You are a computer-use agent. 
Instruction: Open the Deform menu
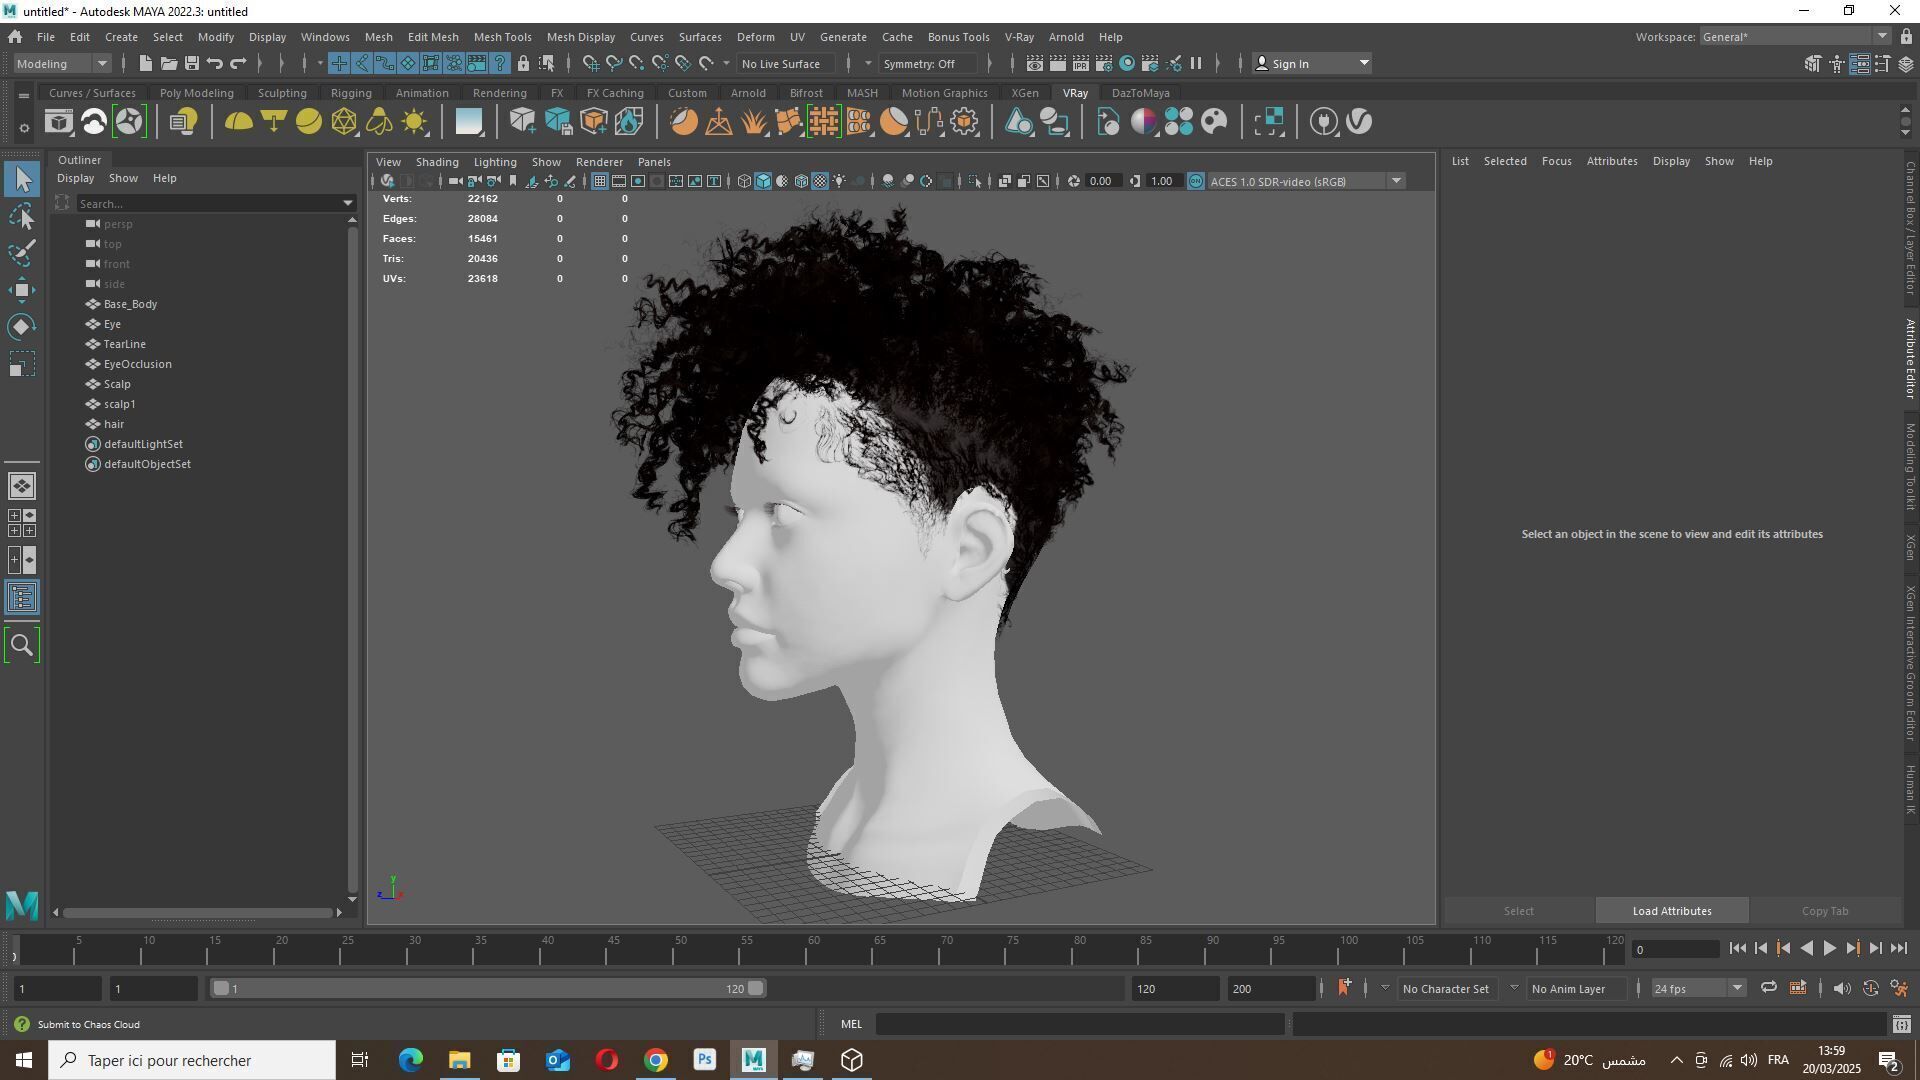pyautogui.click(x=755, y=37)
